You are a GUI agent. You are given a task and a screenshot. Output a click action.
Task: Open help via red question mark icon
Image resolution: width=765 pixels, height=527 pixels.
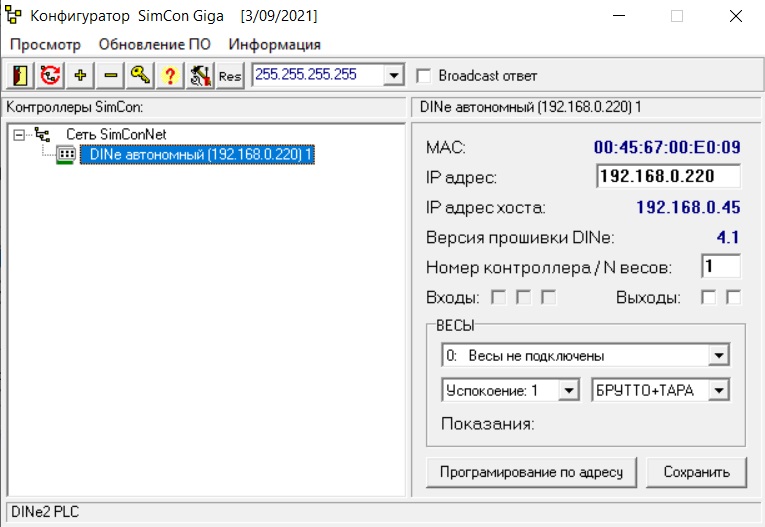(170, 76)
